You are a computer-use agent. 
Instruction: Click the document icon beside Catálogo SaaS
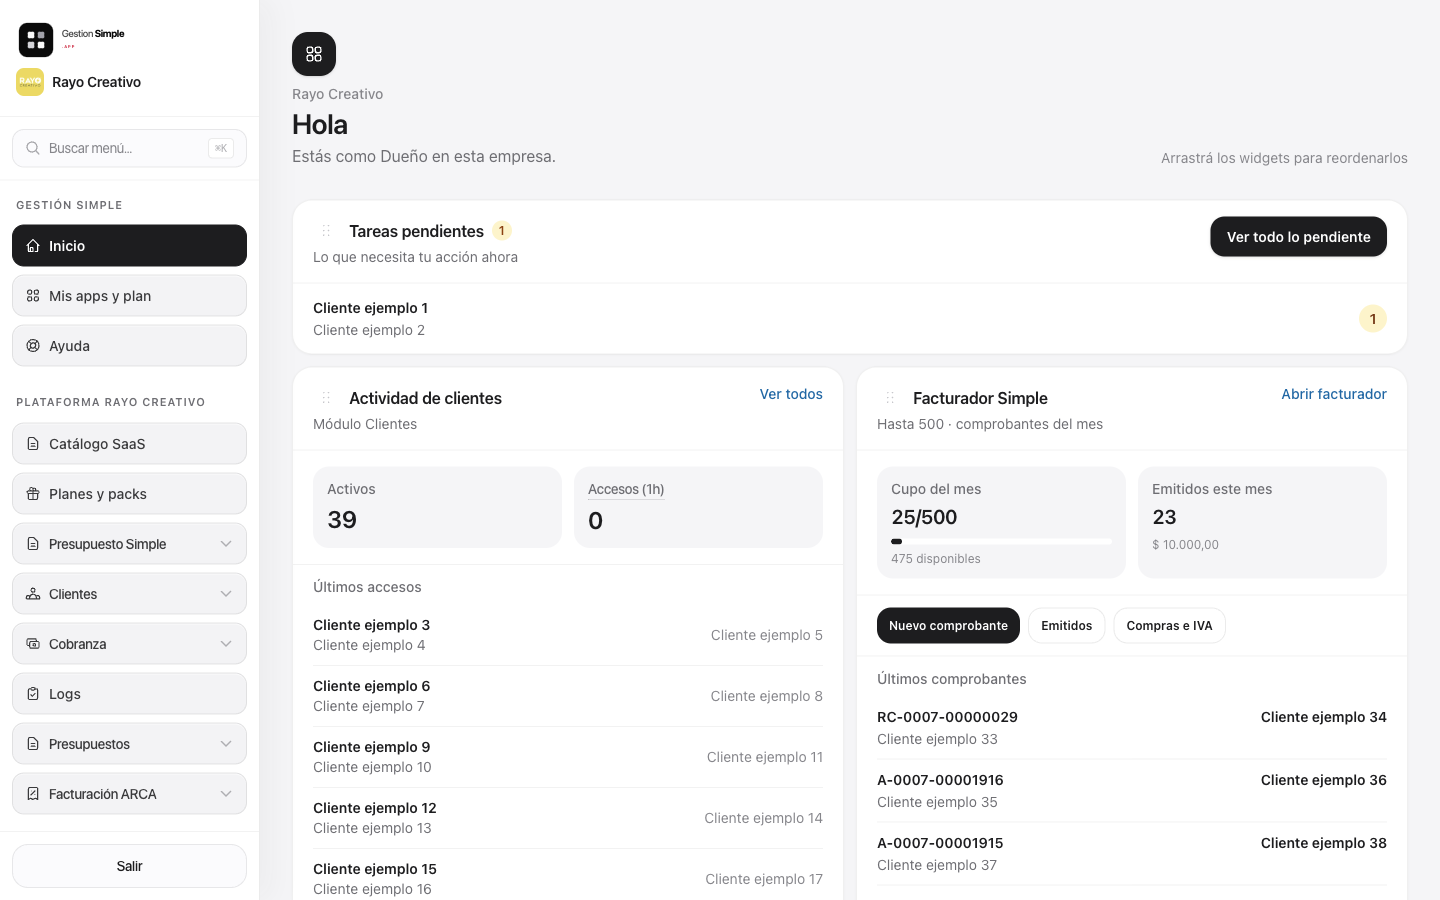coord(33,444)
